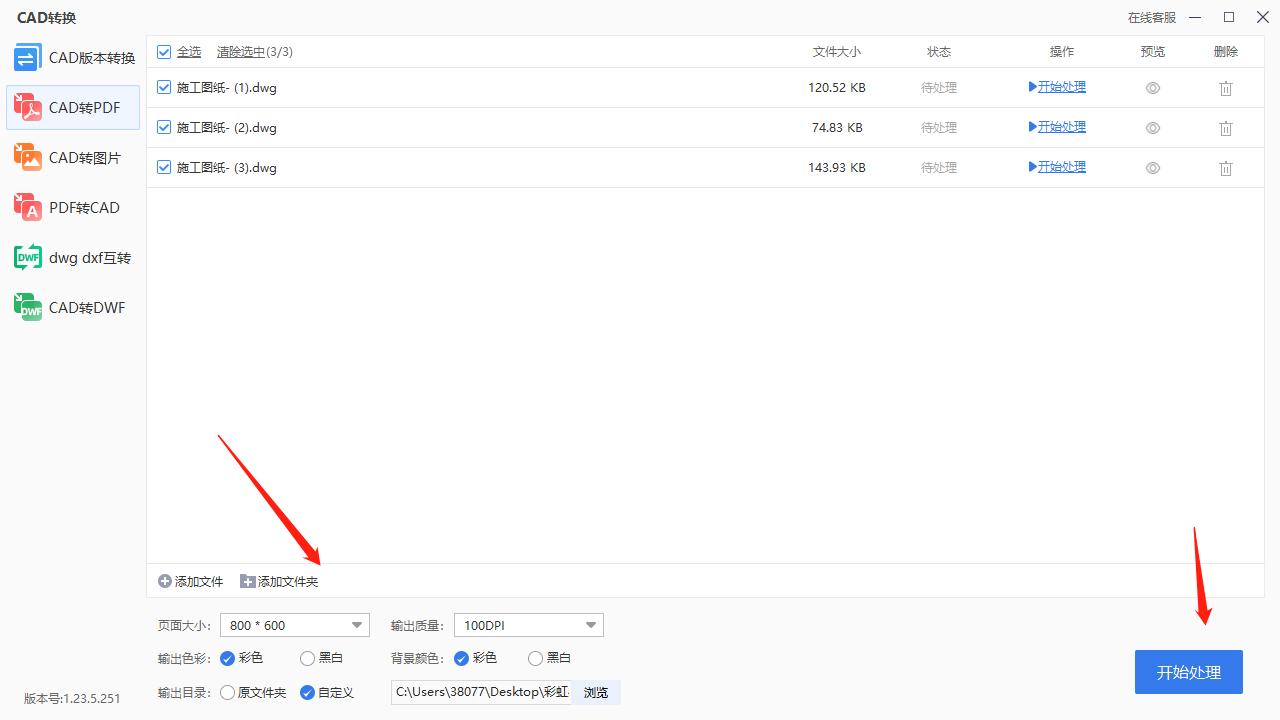This screenshot has height=720, width=1280.
Task: Click the PDF转CAD sidebar icon
Action: pos(28,208)
